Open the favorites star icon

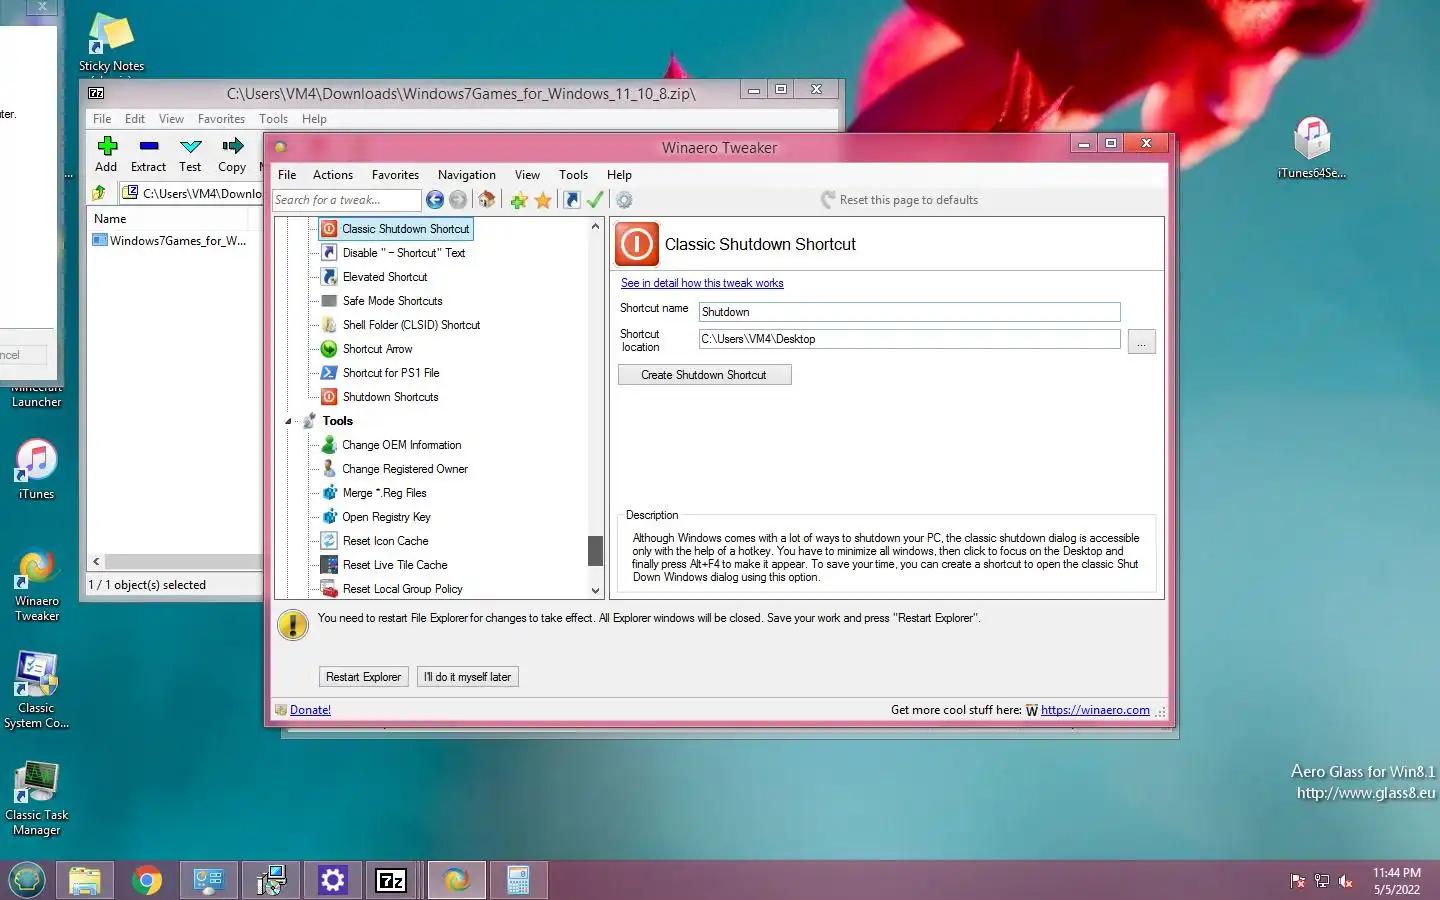click(x=543, y=200)
